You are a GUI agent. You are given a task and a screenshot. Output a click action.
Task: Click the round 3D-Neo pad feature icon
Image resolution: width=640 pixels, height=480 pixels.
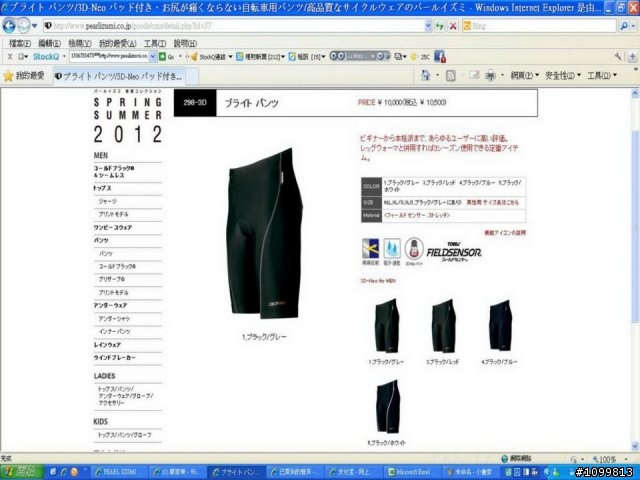coord(414,249)
